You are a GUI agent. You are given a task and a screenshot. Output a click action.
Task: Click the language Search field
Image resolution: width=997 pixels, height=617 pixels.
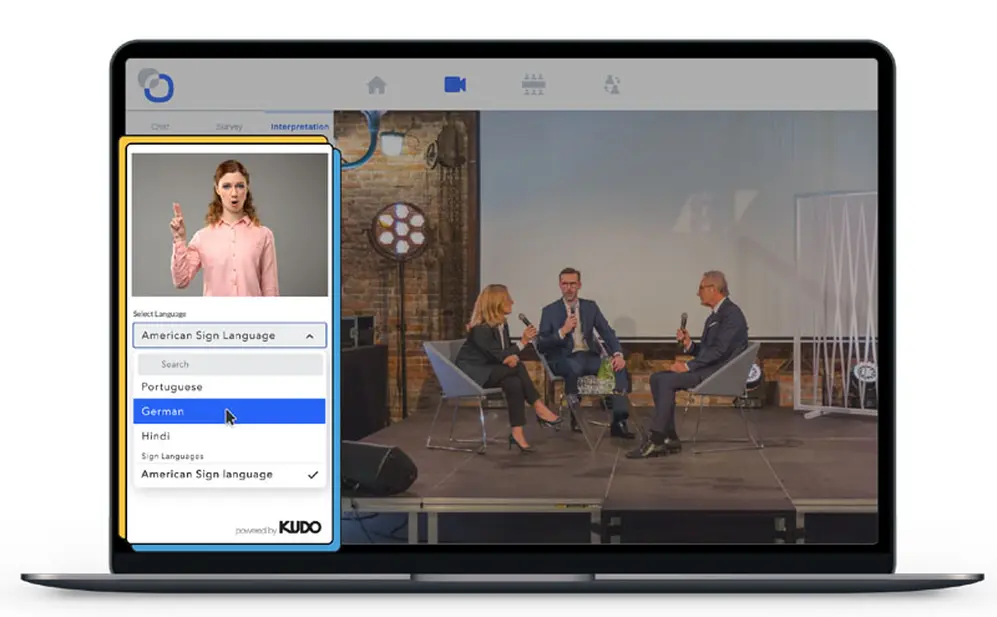click(230, 364)
